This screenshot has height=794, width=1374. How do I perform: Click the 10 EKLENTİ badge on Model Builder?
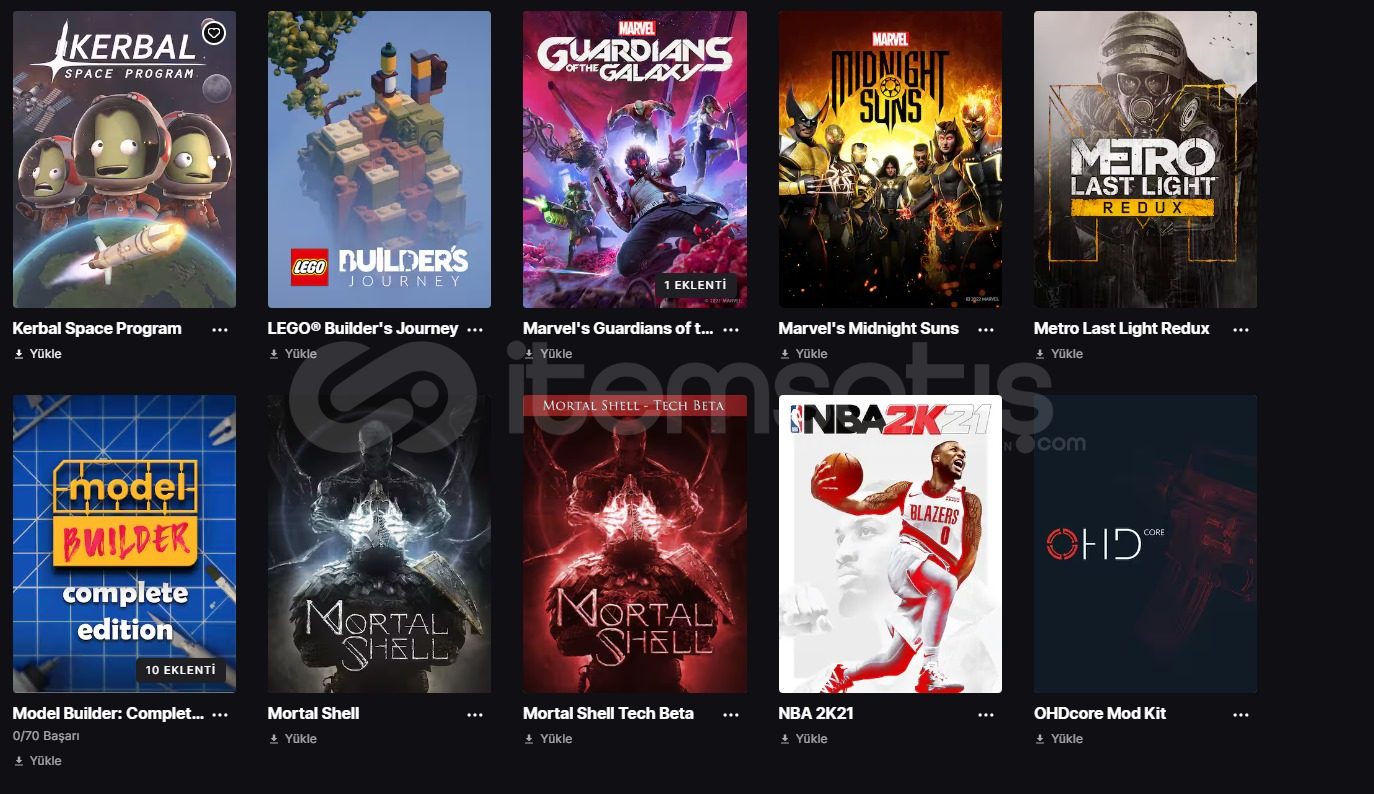181,670
